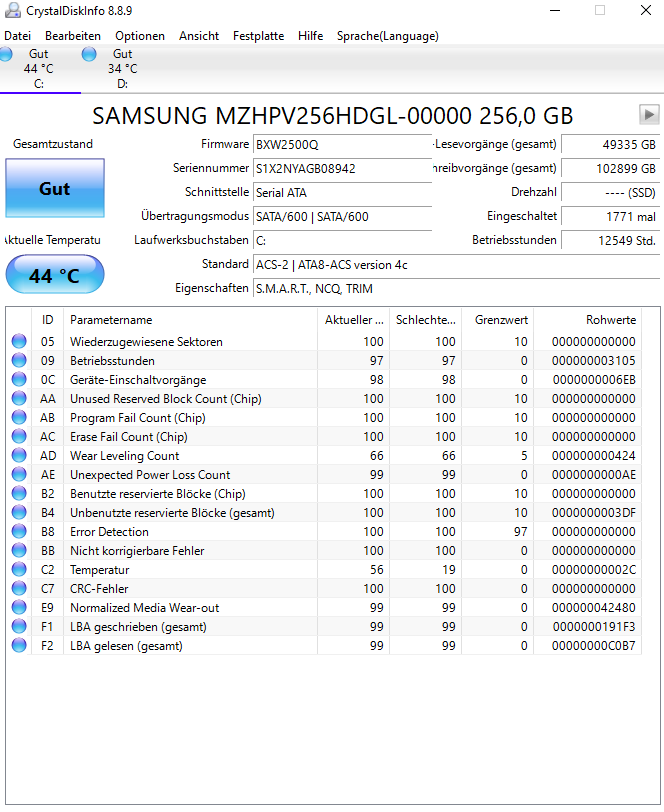This screenshot has height=812, width=664.
Task: Click raw value 000000042480
Action: coord(594,607)
